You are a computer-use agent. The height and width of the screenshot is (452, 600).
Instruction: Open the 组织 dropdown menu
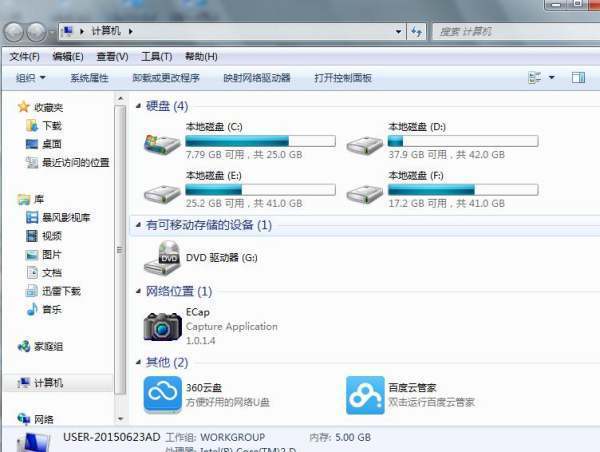tap(29, 78)
